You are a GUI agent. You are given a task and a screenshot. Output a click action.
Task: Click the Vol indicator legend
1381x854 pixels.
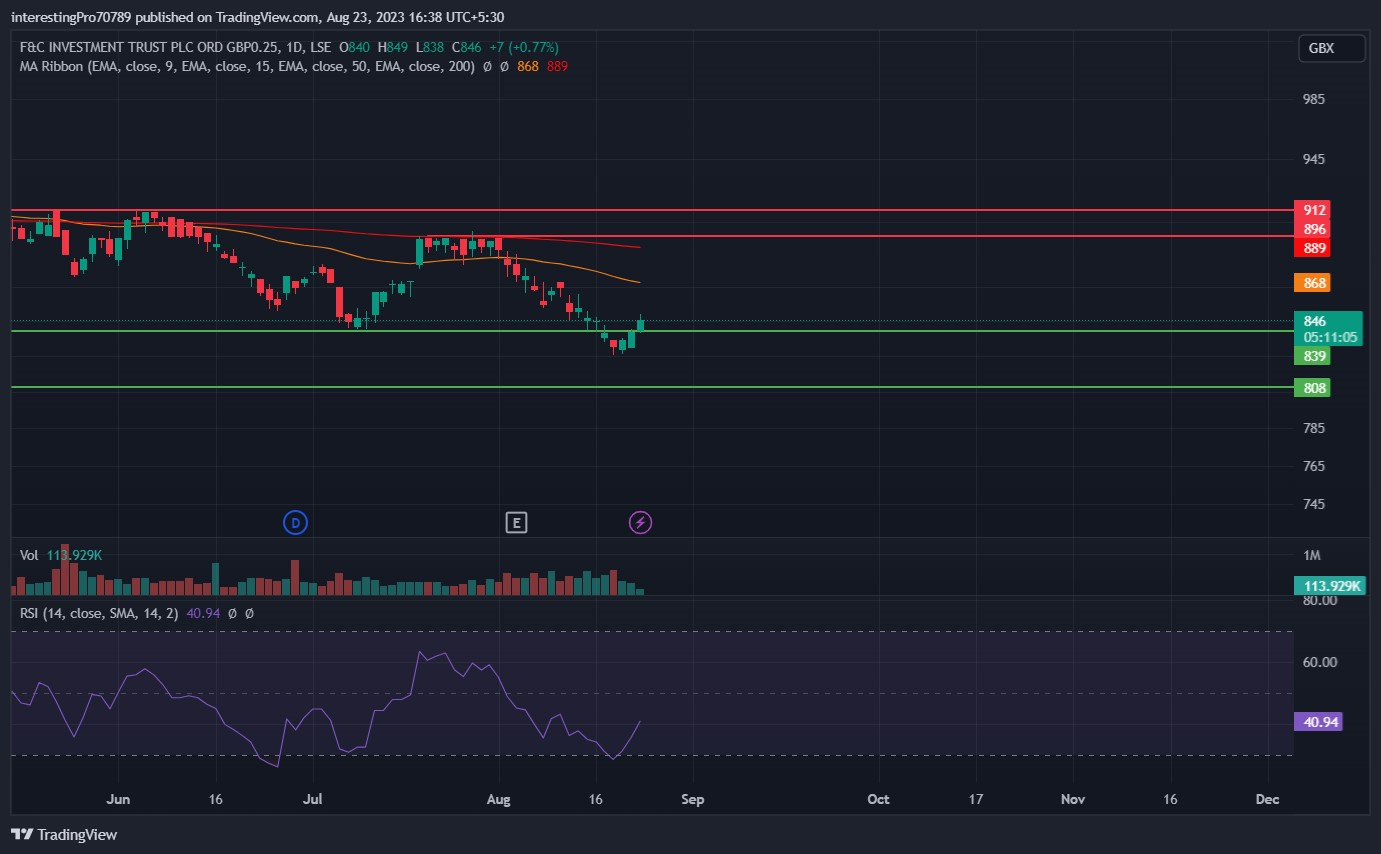point(29,554)
